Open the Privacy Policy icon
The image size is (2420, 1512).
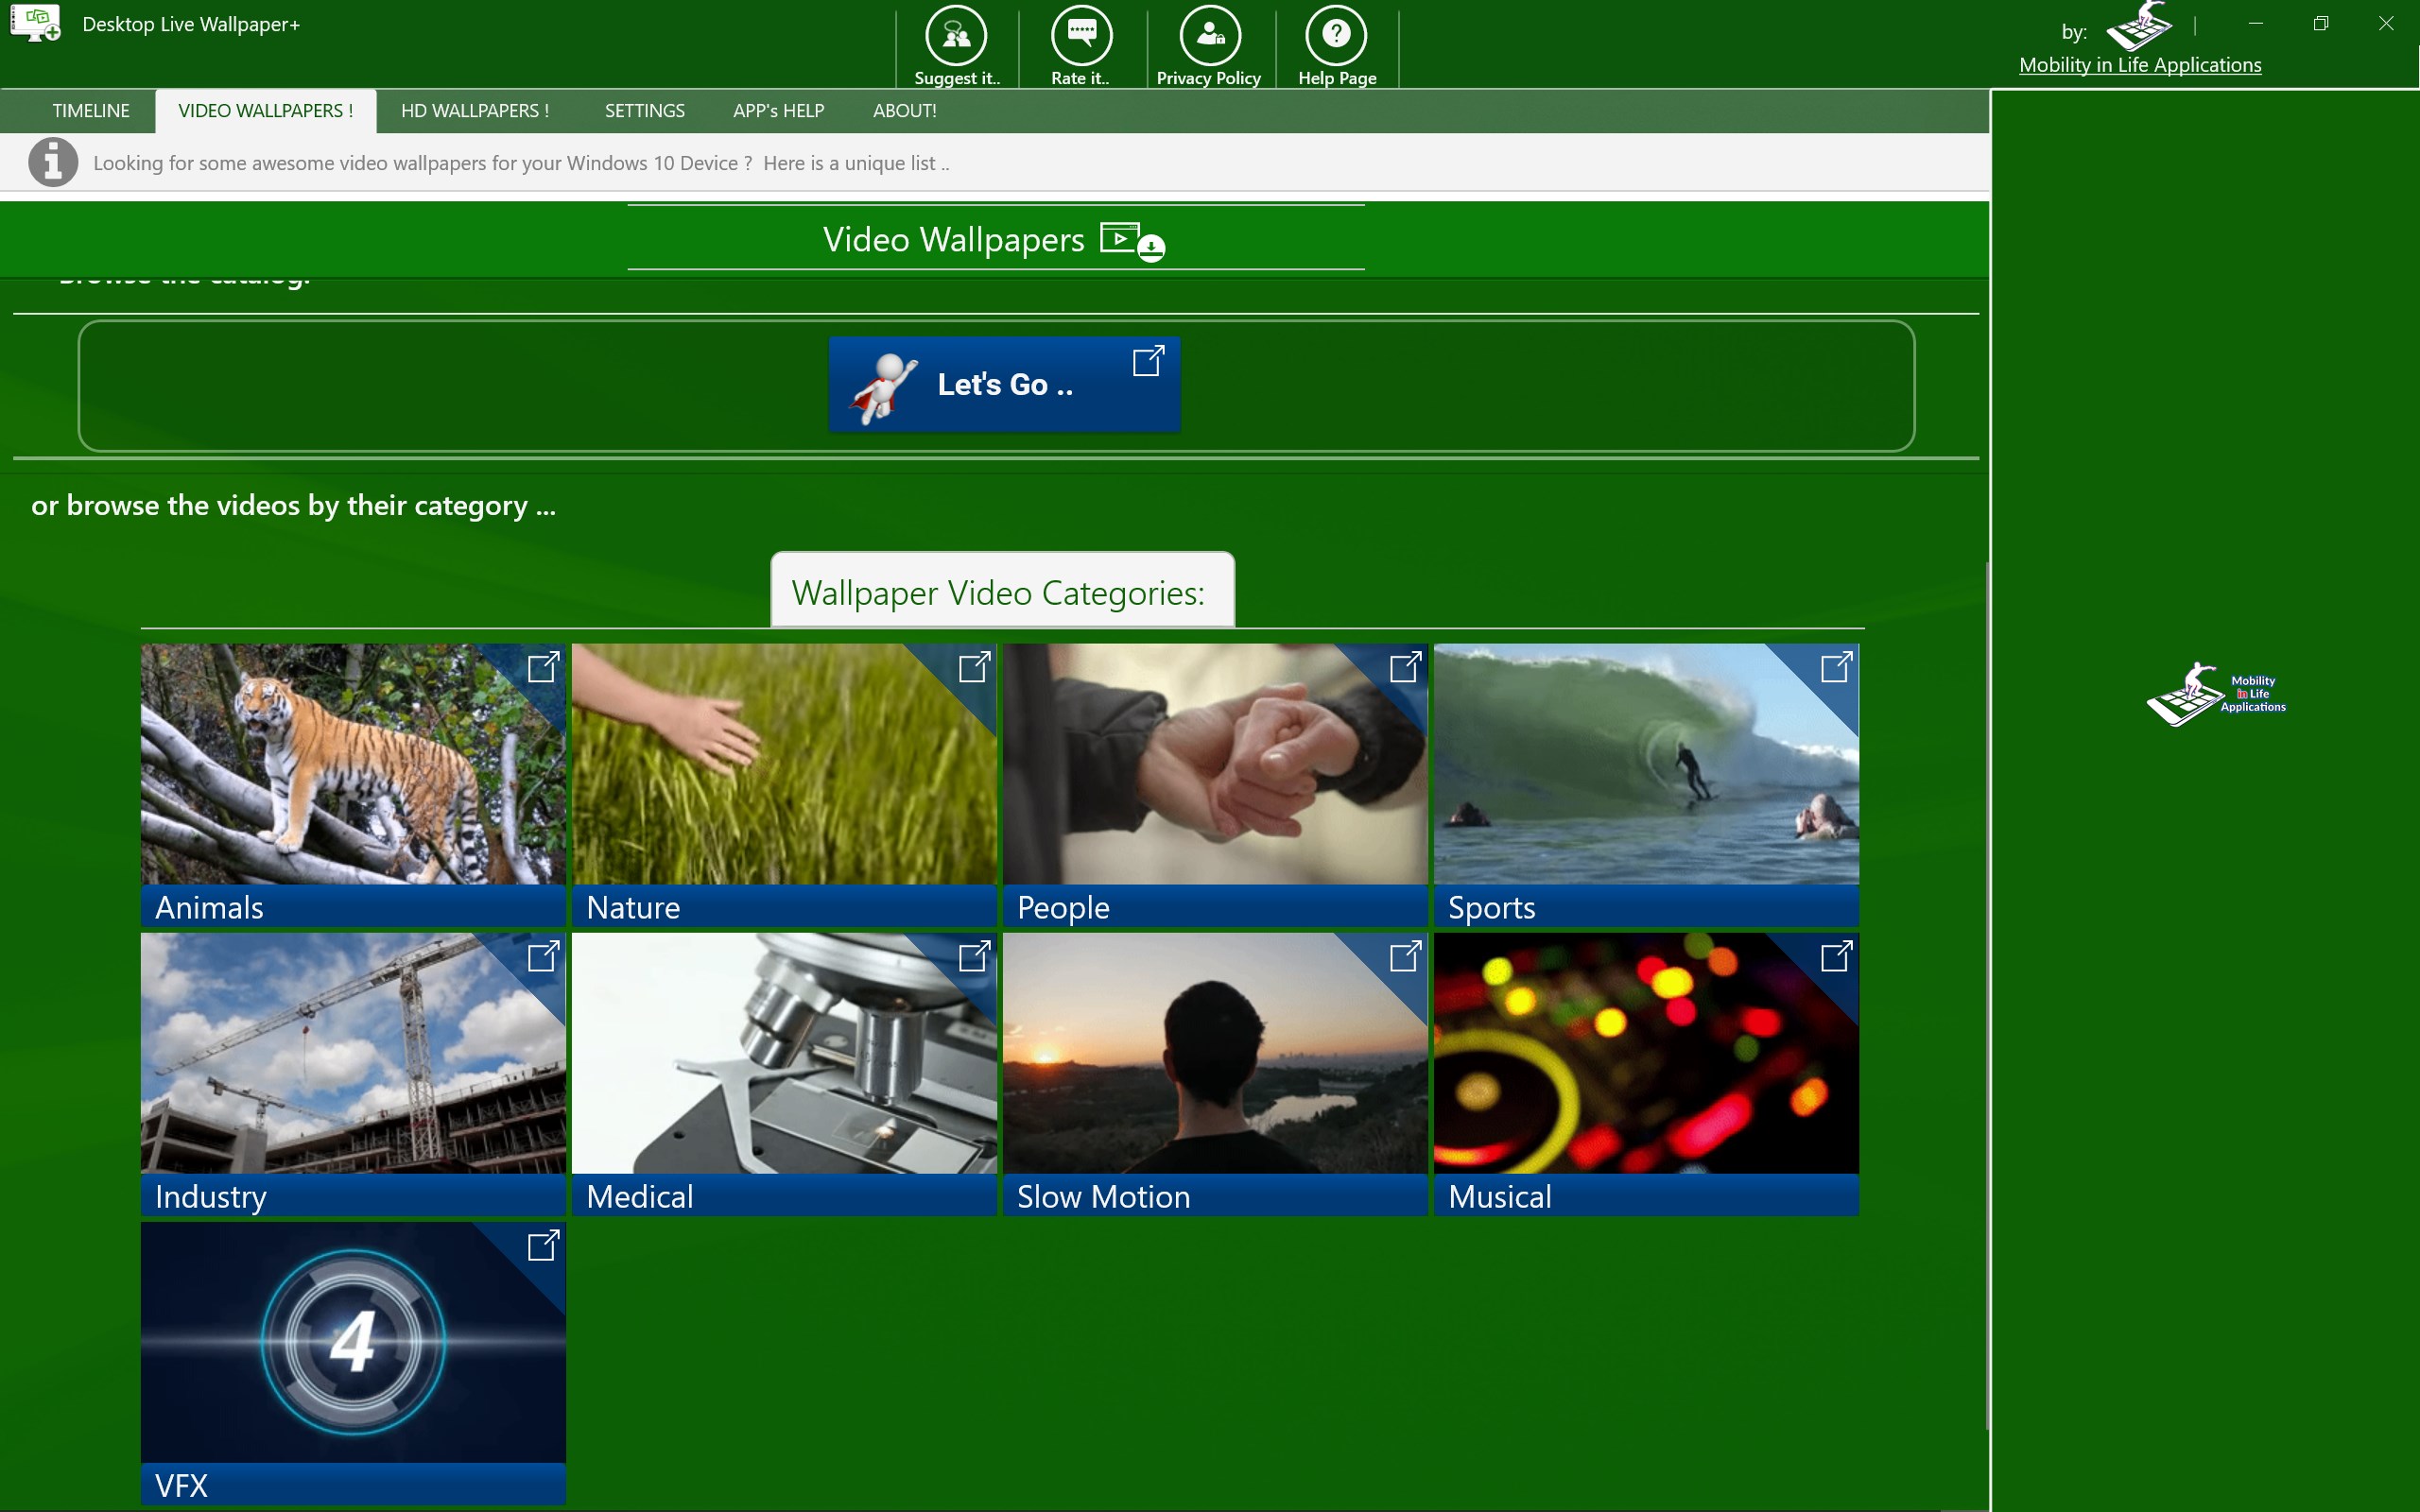(1210, 37)
